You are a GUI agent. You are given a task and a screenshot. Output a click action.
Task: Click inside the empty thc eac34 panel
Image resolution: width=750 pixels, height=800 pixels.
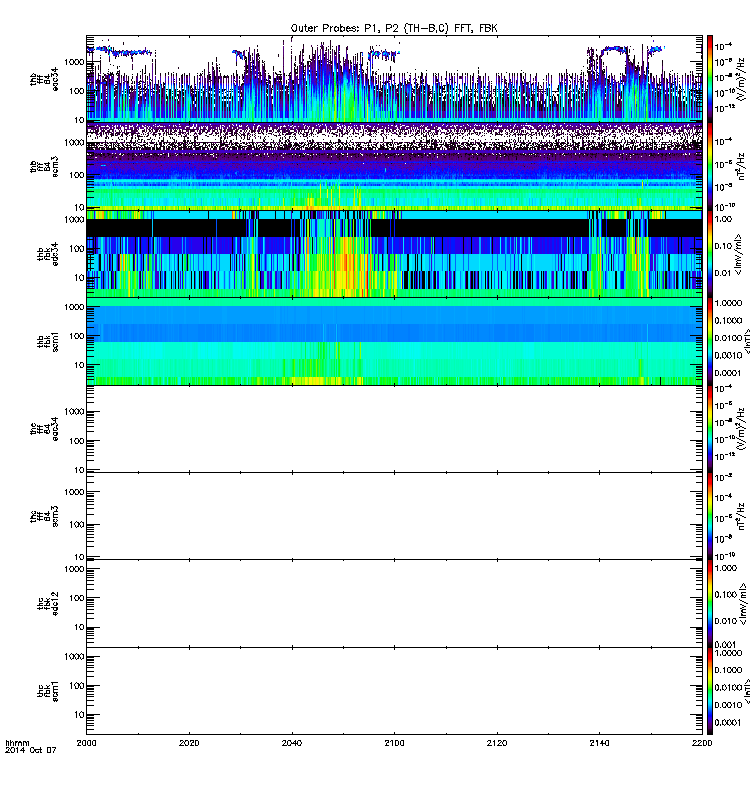tap(394, 429)
